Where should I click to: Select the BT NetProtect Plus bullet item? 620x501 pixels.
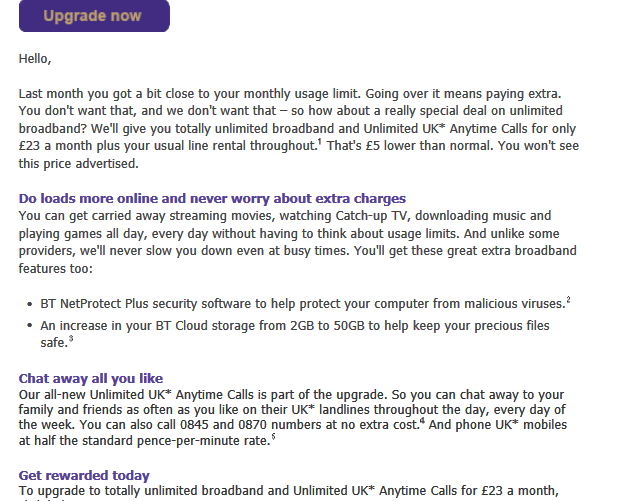(x=300, y=302)
